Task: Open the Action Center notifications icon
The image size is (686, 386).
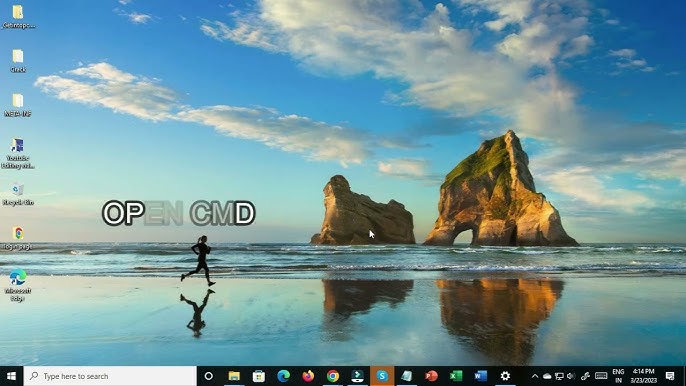Action: point(670,376)
